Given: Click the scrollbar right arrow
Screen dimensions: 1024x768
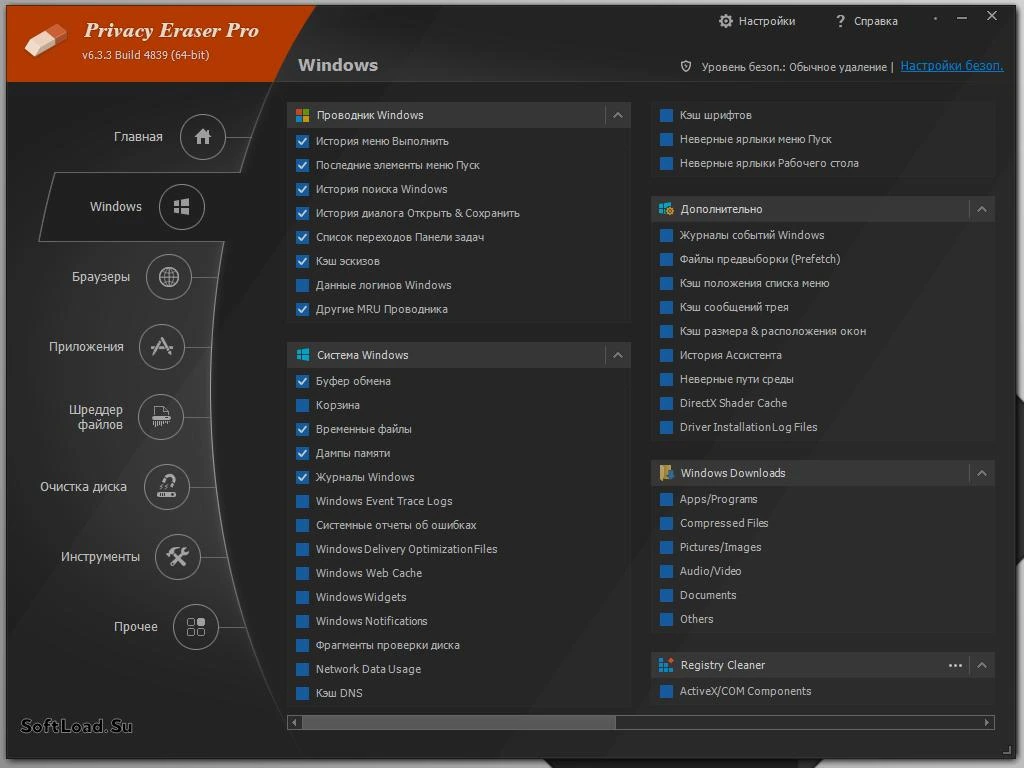Looking at the screenshot, I should point(987,722).
